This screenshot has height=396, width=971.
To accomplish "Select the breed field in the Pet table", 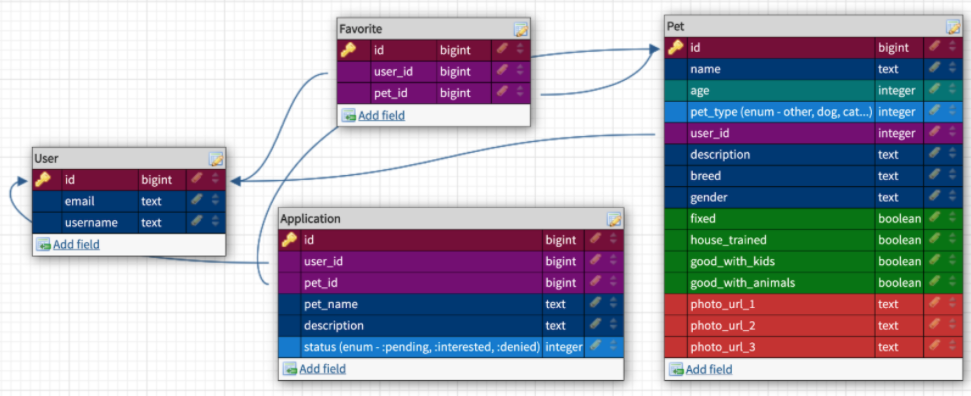I will [814, 176].
